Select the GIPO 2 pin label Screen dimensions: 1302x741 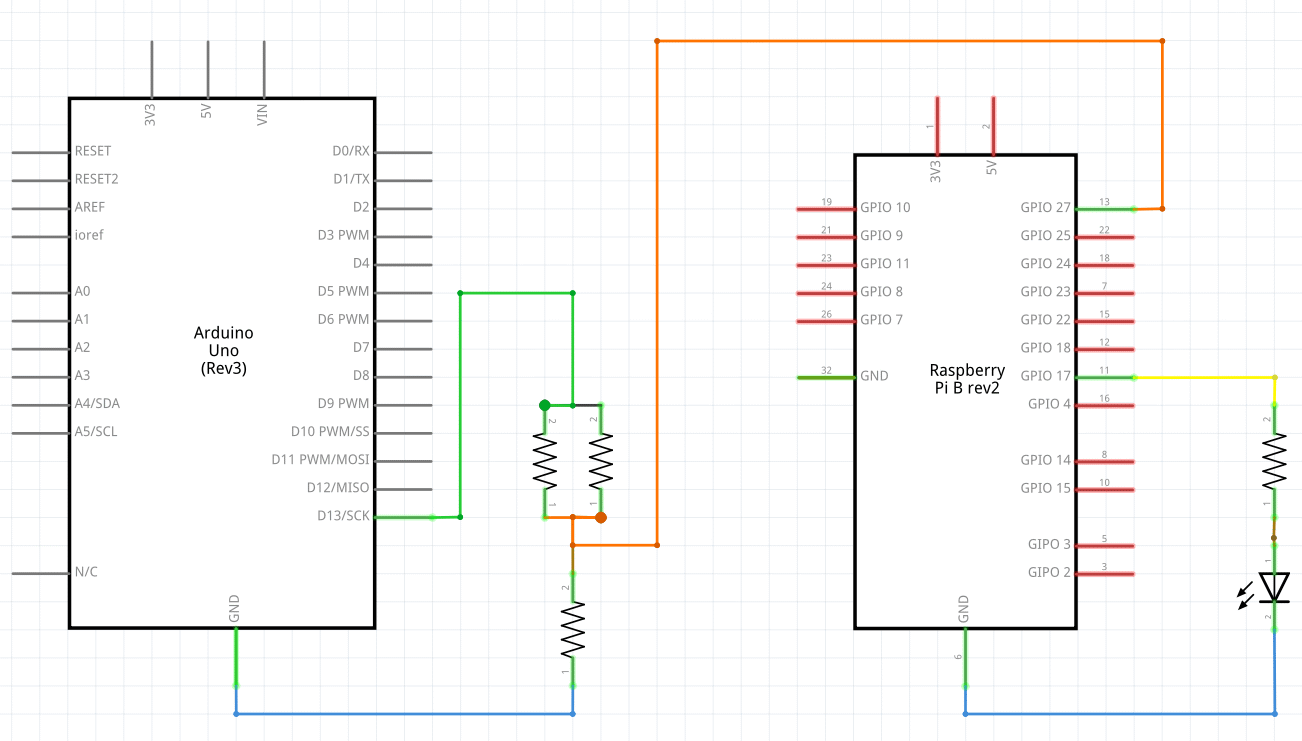coord(1049,572)
